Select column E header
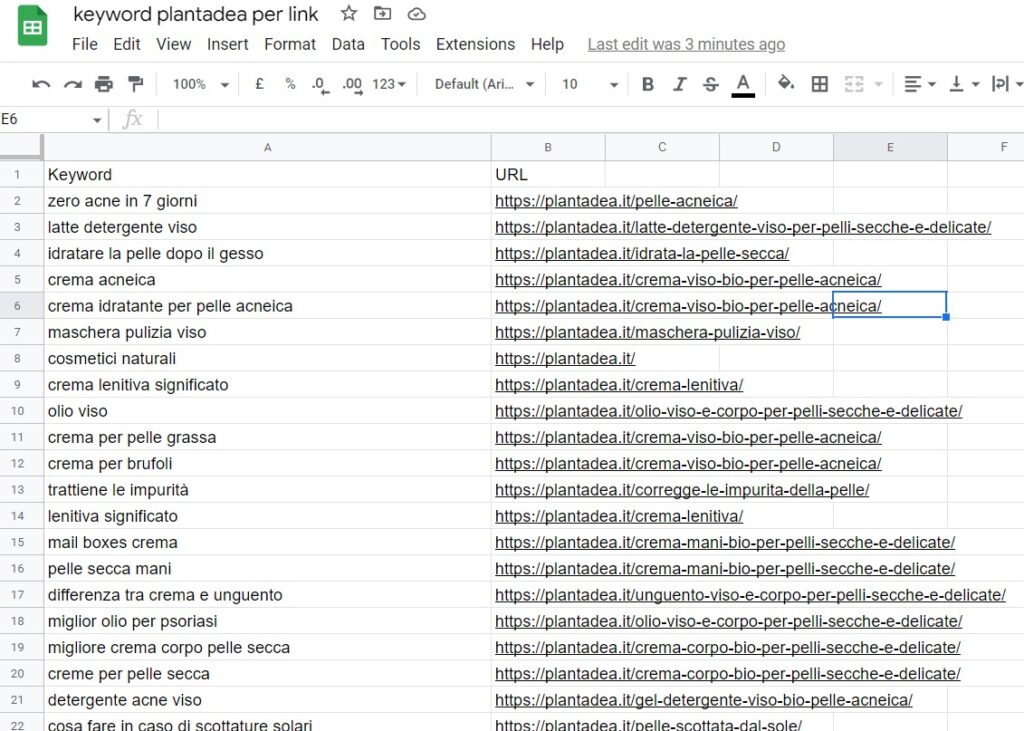Viewport: 1024px width, 731px height. click(890, 148)
